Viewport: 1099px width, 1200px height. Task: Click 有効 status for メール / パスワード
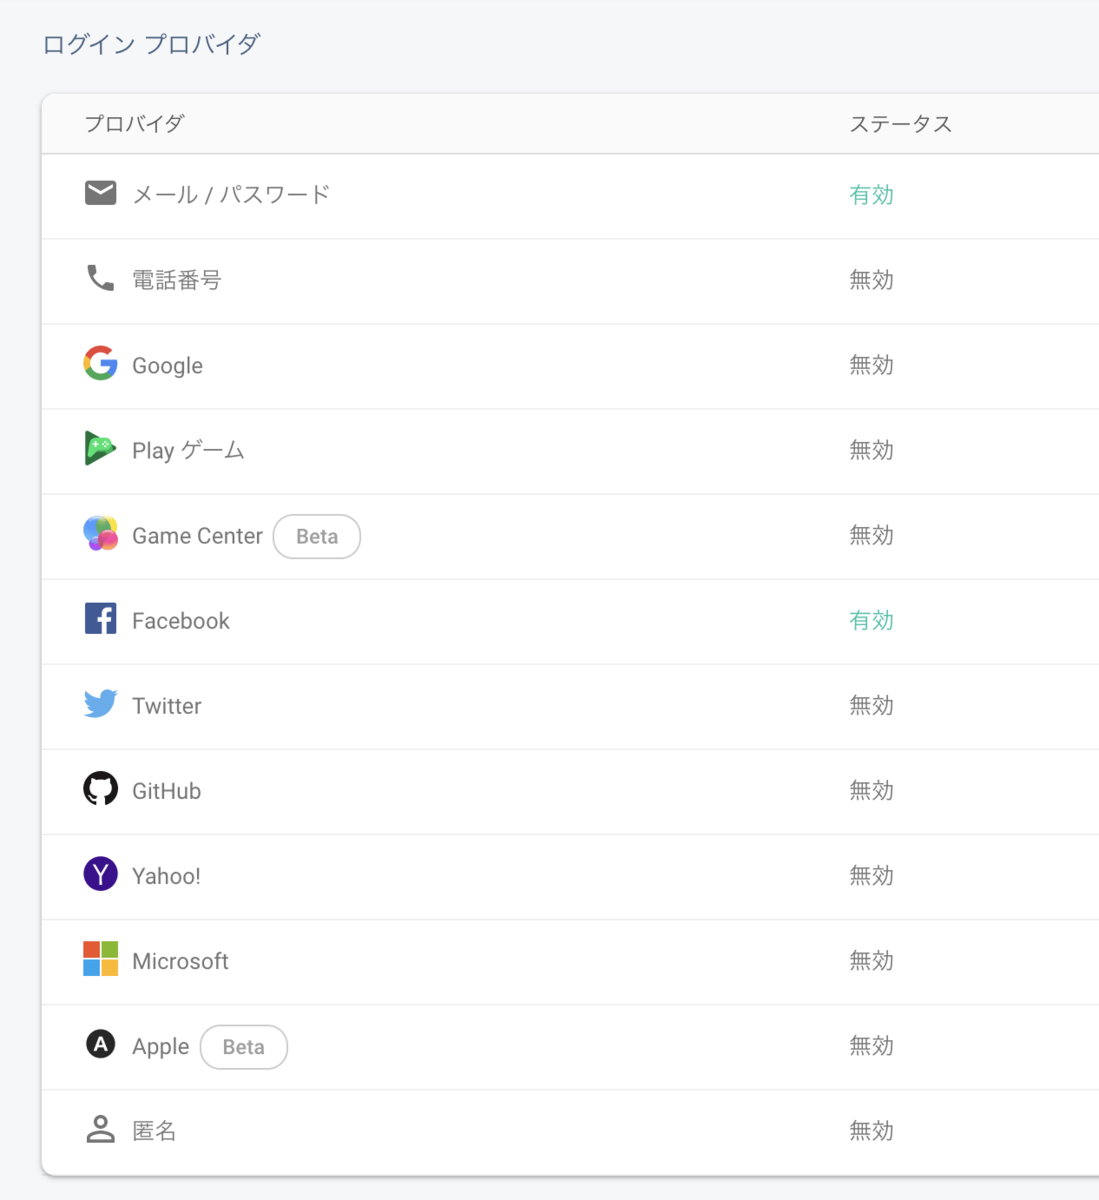coord(871,195)
